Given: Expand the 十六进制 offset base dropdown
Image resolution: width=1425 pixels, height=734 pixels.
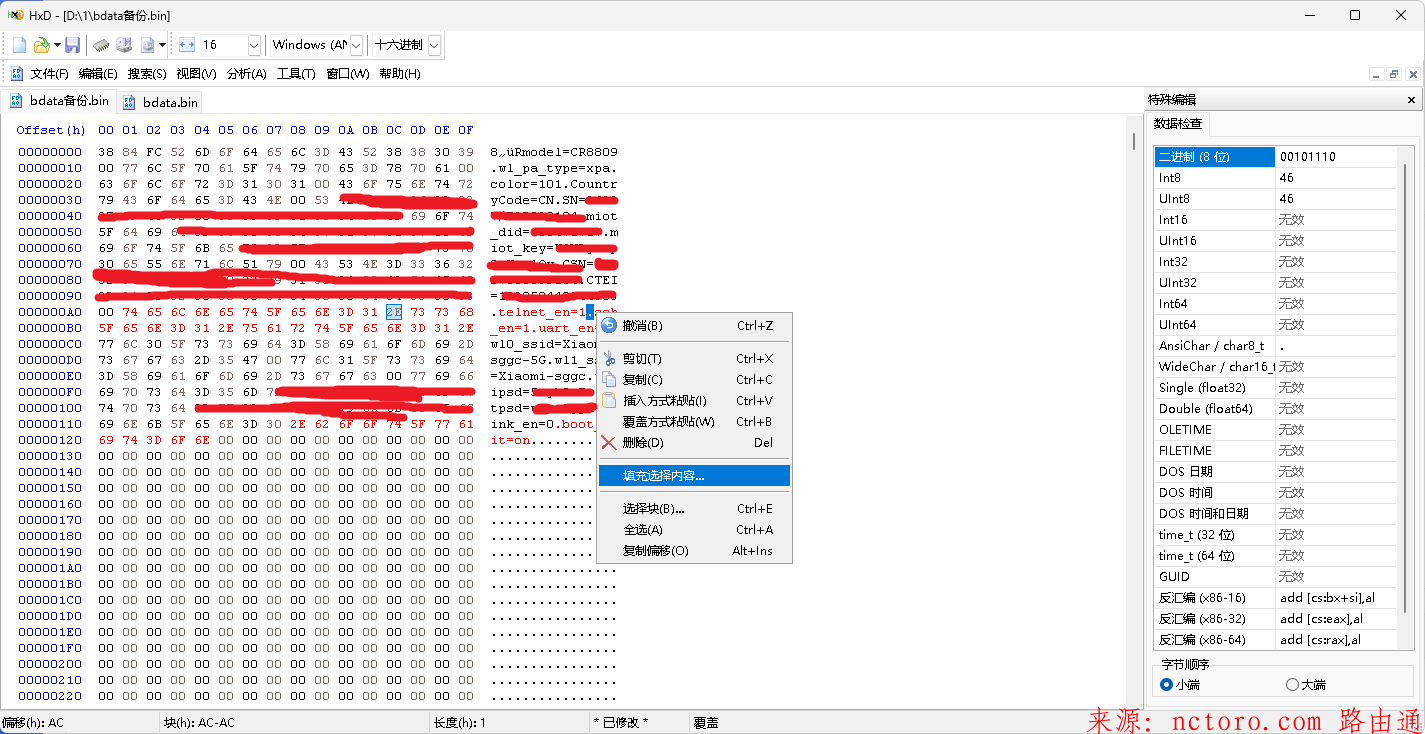Looking at the screenshot, I should pos(434,45).
